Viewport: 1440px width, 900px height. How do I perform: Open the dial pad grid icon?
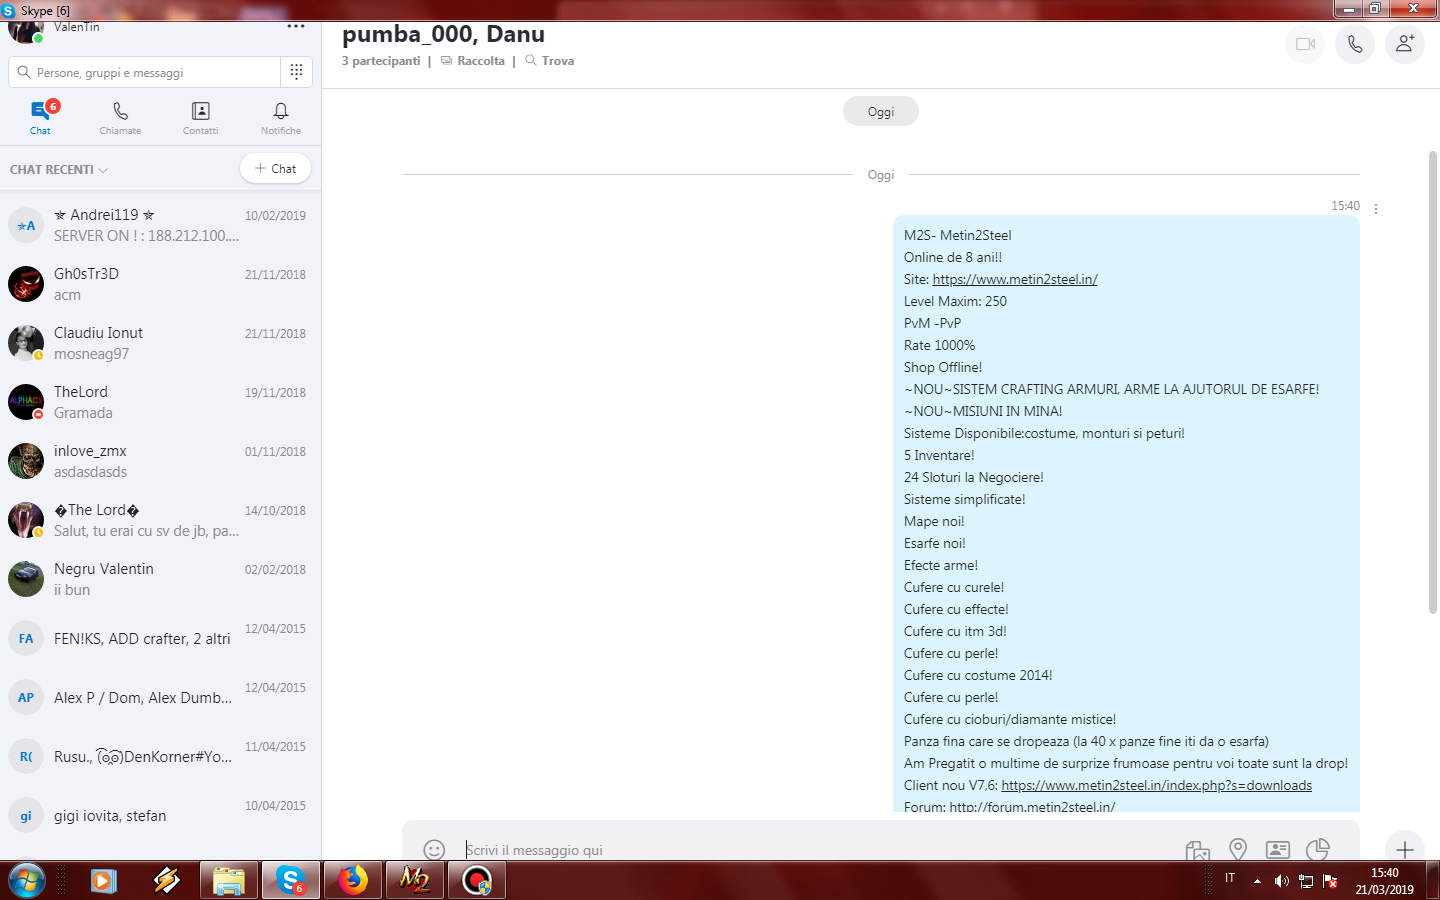pos(296,72)
